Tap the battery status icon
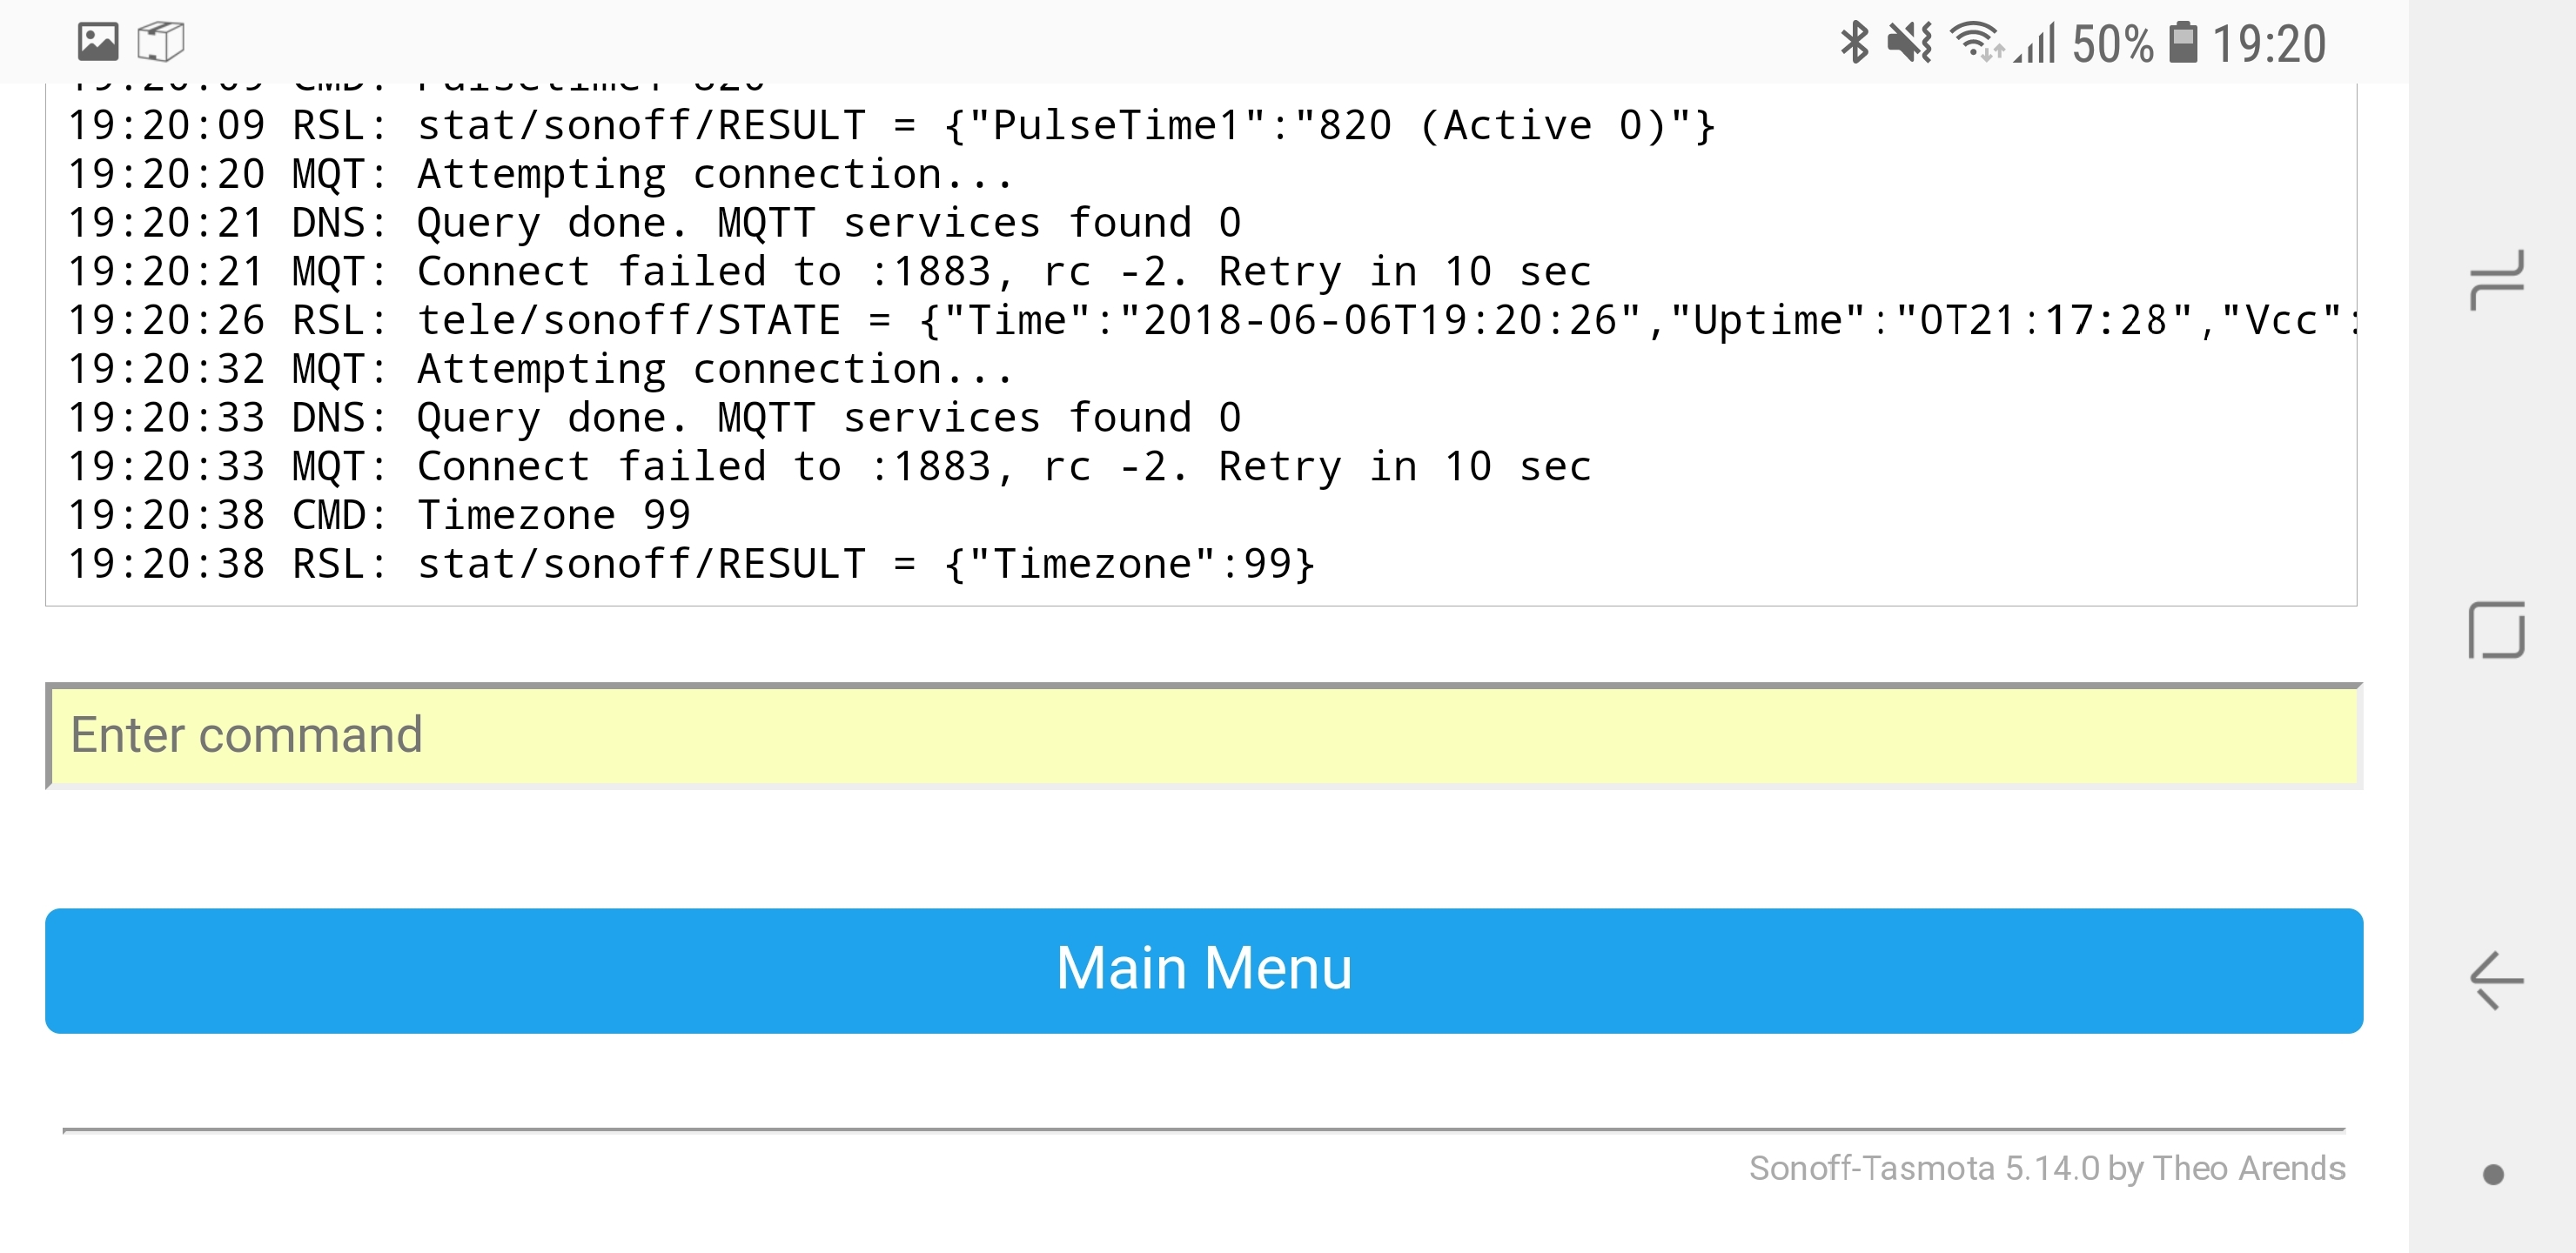The height and width of the screenshot is (1253, 2576). tap(2183, 43)
